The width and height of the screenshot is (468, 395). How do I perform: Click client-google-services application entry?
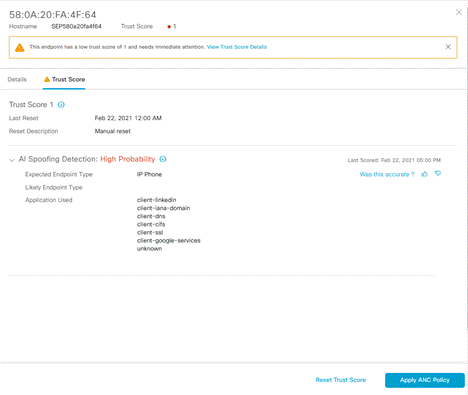pyautogui.click(x=169, y=241)
